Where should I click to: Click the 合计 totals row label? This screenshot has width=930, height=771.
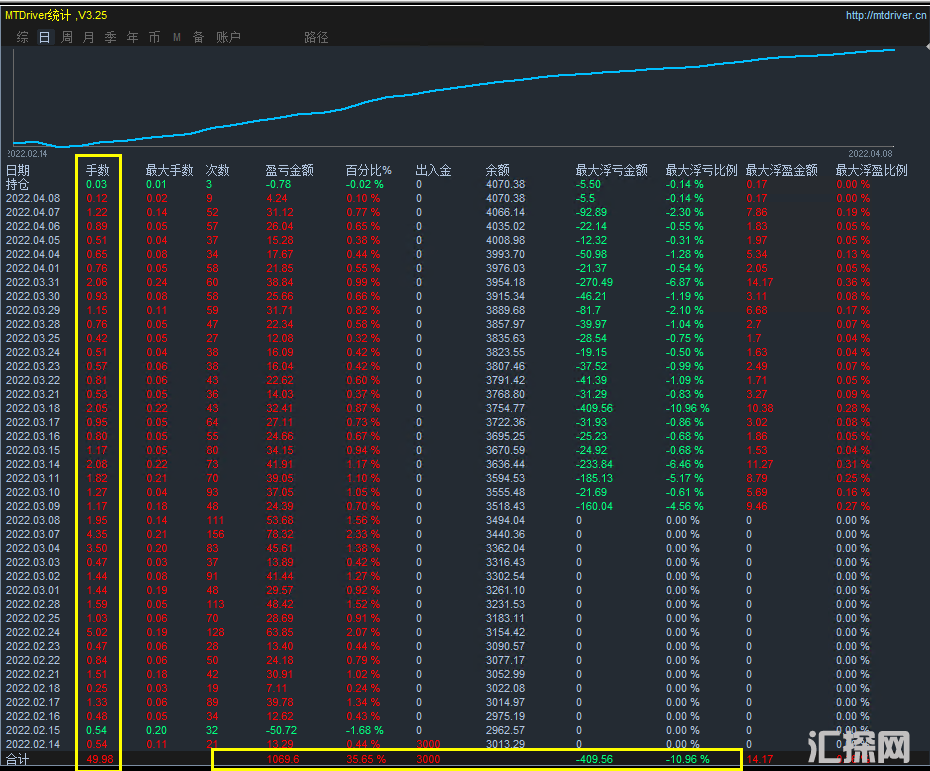[x=17, y=761]
